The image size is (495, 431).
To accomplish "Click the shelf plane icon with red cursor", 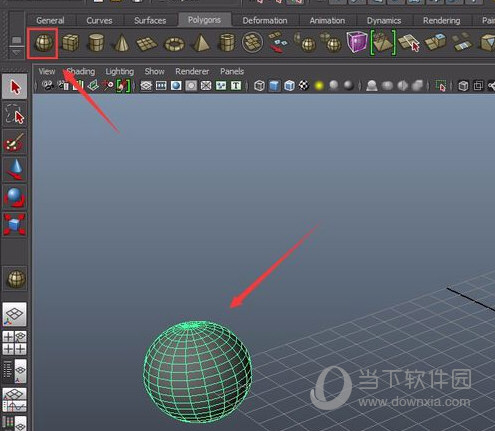I will pos(409,43).
